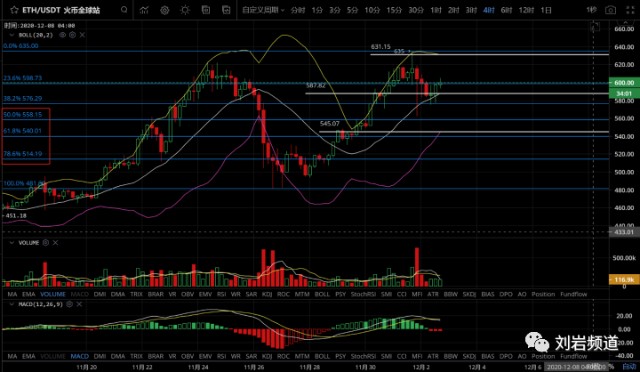Open the chart type line icon
Image resolution: width=640 pixels, height=372 pixels.
coord(144,10)
